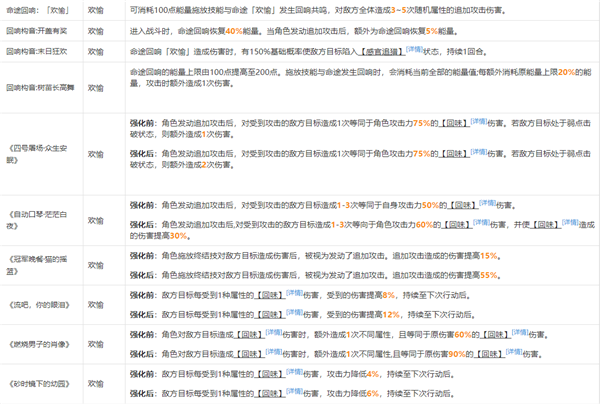Click the row title 命途回响:「欢愉」
Viewport: 600px width, 404px height.
(36, 9)
